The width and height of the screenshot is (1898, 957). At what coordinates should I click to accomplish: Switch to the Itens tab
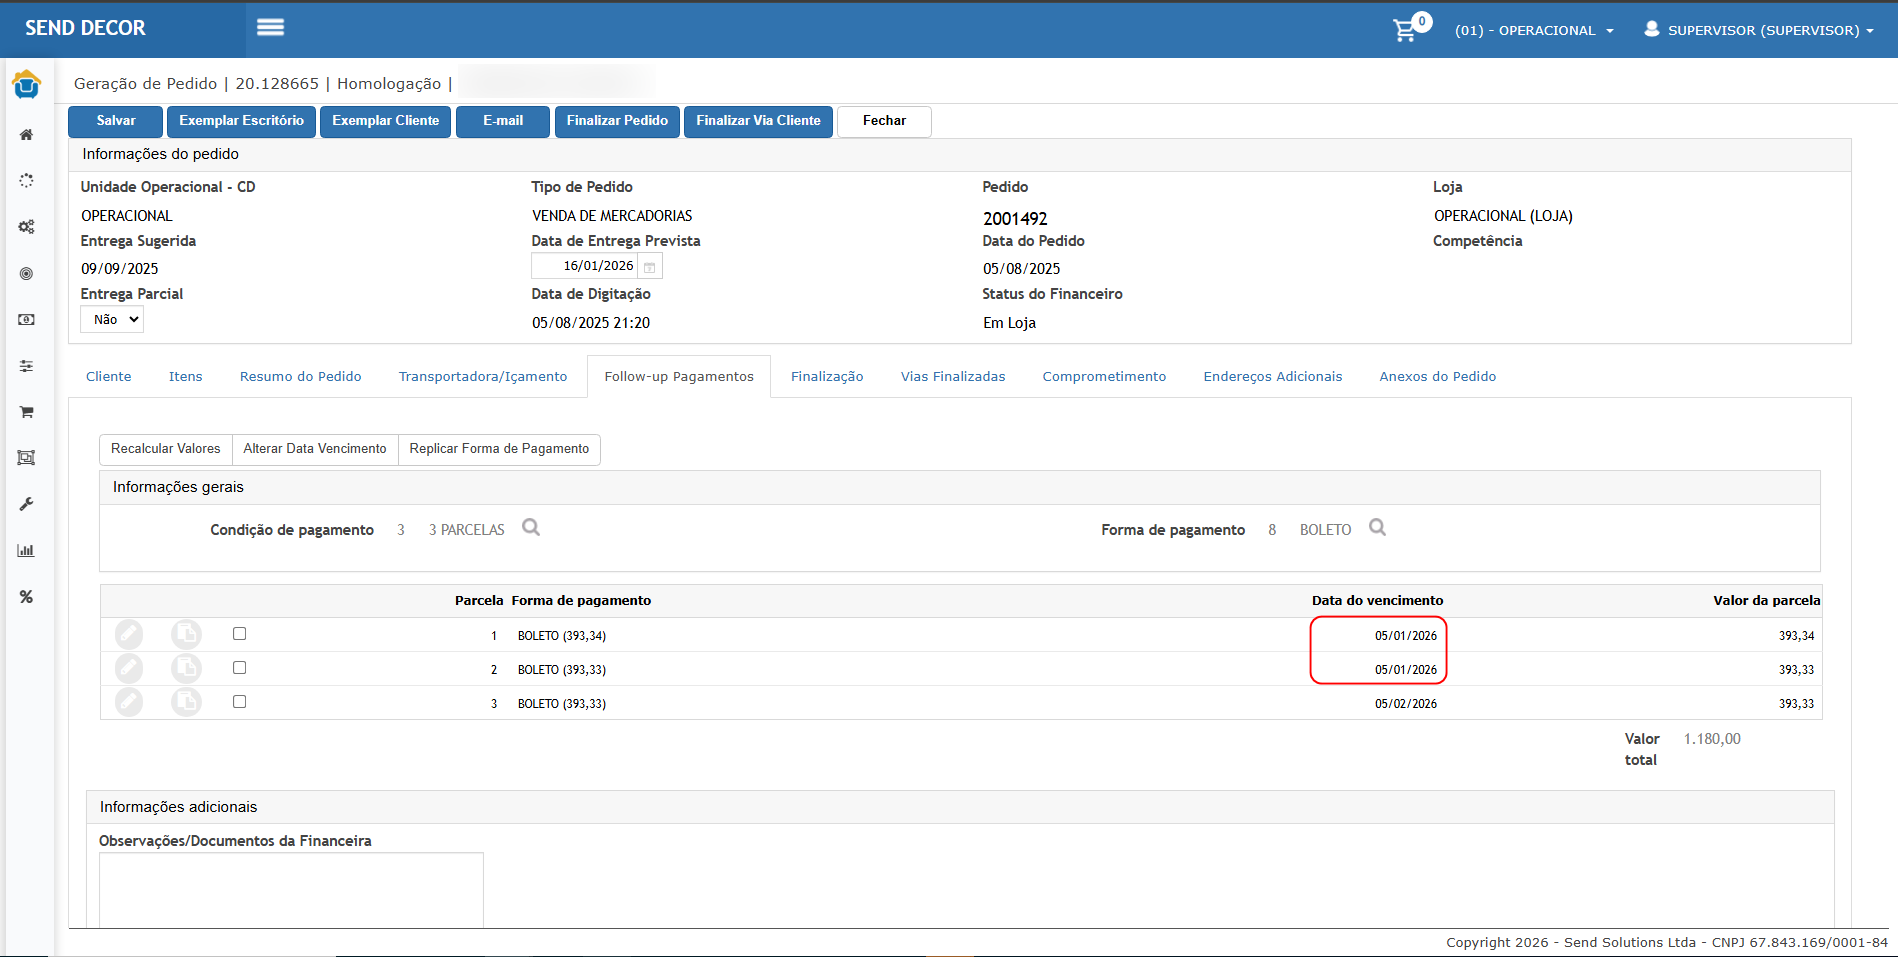(185, 377)
